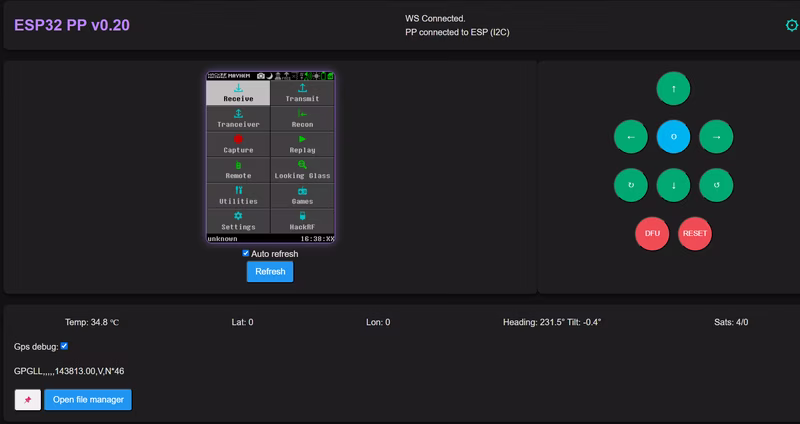Click the moon sleep icon in device status bar
Screen dimensions: 800x424
pyautogui.click(x=270, y=76)
